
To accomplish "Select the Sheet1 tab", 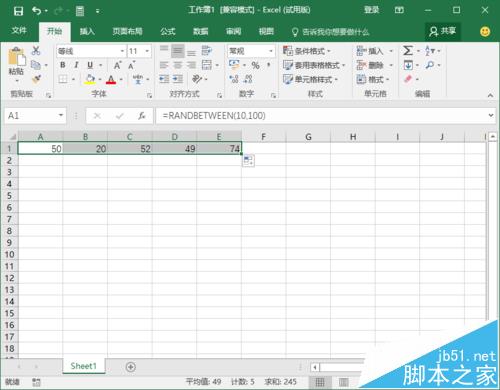I will coord(83,366).
